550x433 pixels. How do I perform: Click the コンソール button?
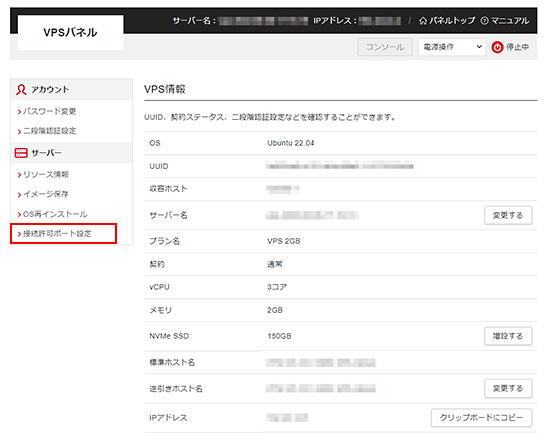(x=385, y=47)
